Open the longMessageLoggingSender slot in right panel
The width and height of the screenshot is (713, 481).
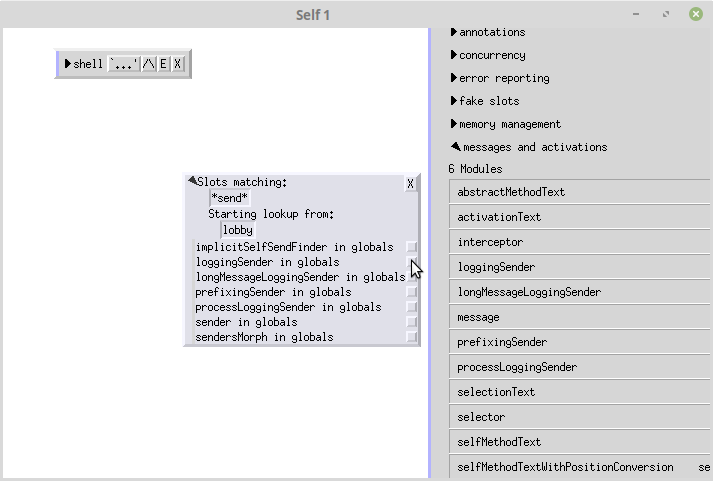(579, 292)
